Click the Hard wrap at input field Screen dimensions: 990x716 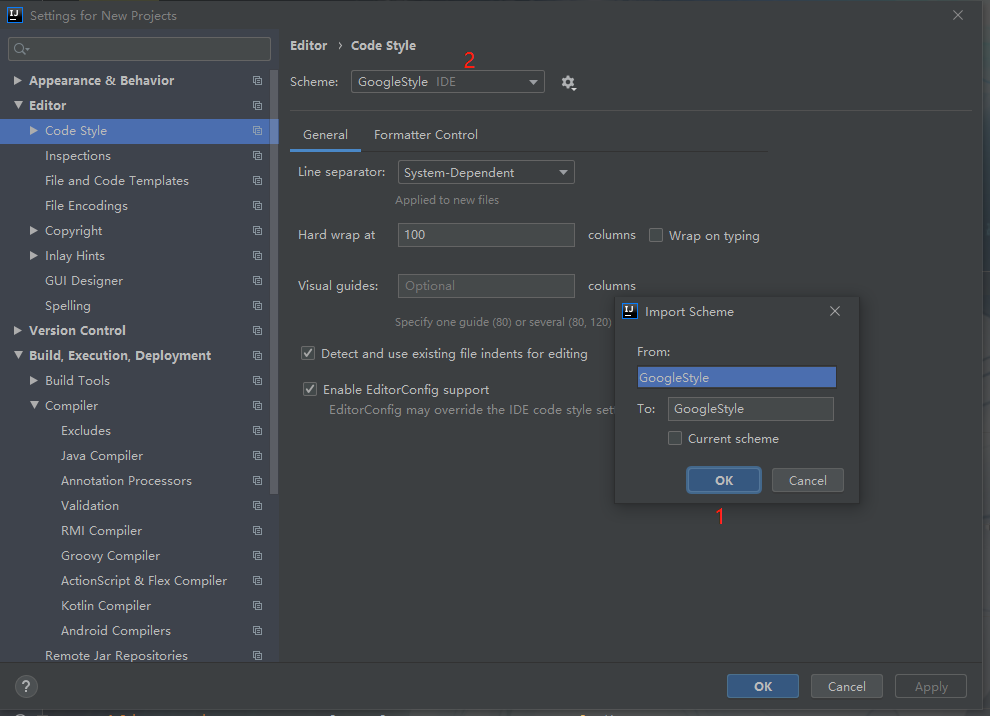486,235
